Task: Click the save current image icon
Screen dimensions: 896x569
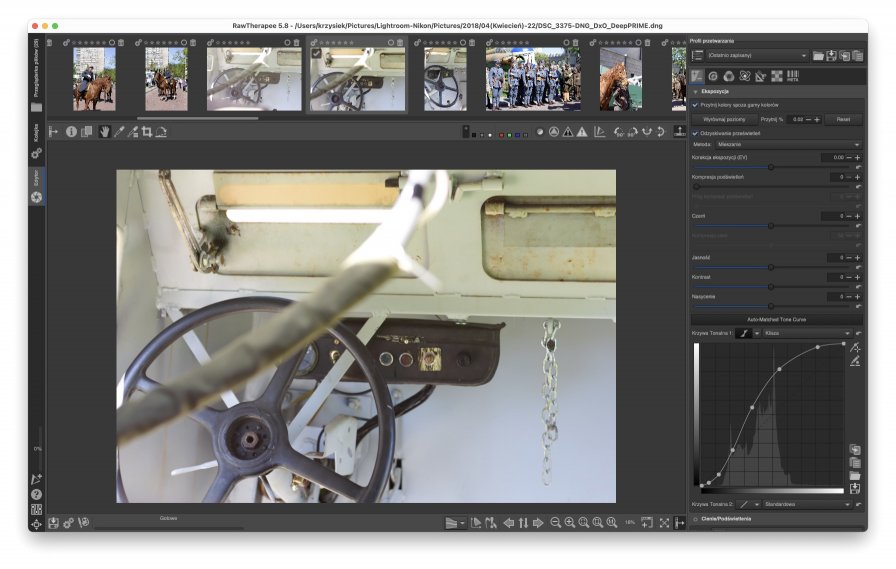Action: (x=54, y=523)
